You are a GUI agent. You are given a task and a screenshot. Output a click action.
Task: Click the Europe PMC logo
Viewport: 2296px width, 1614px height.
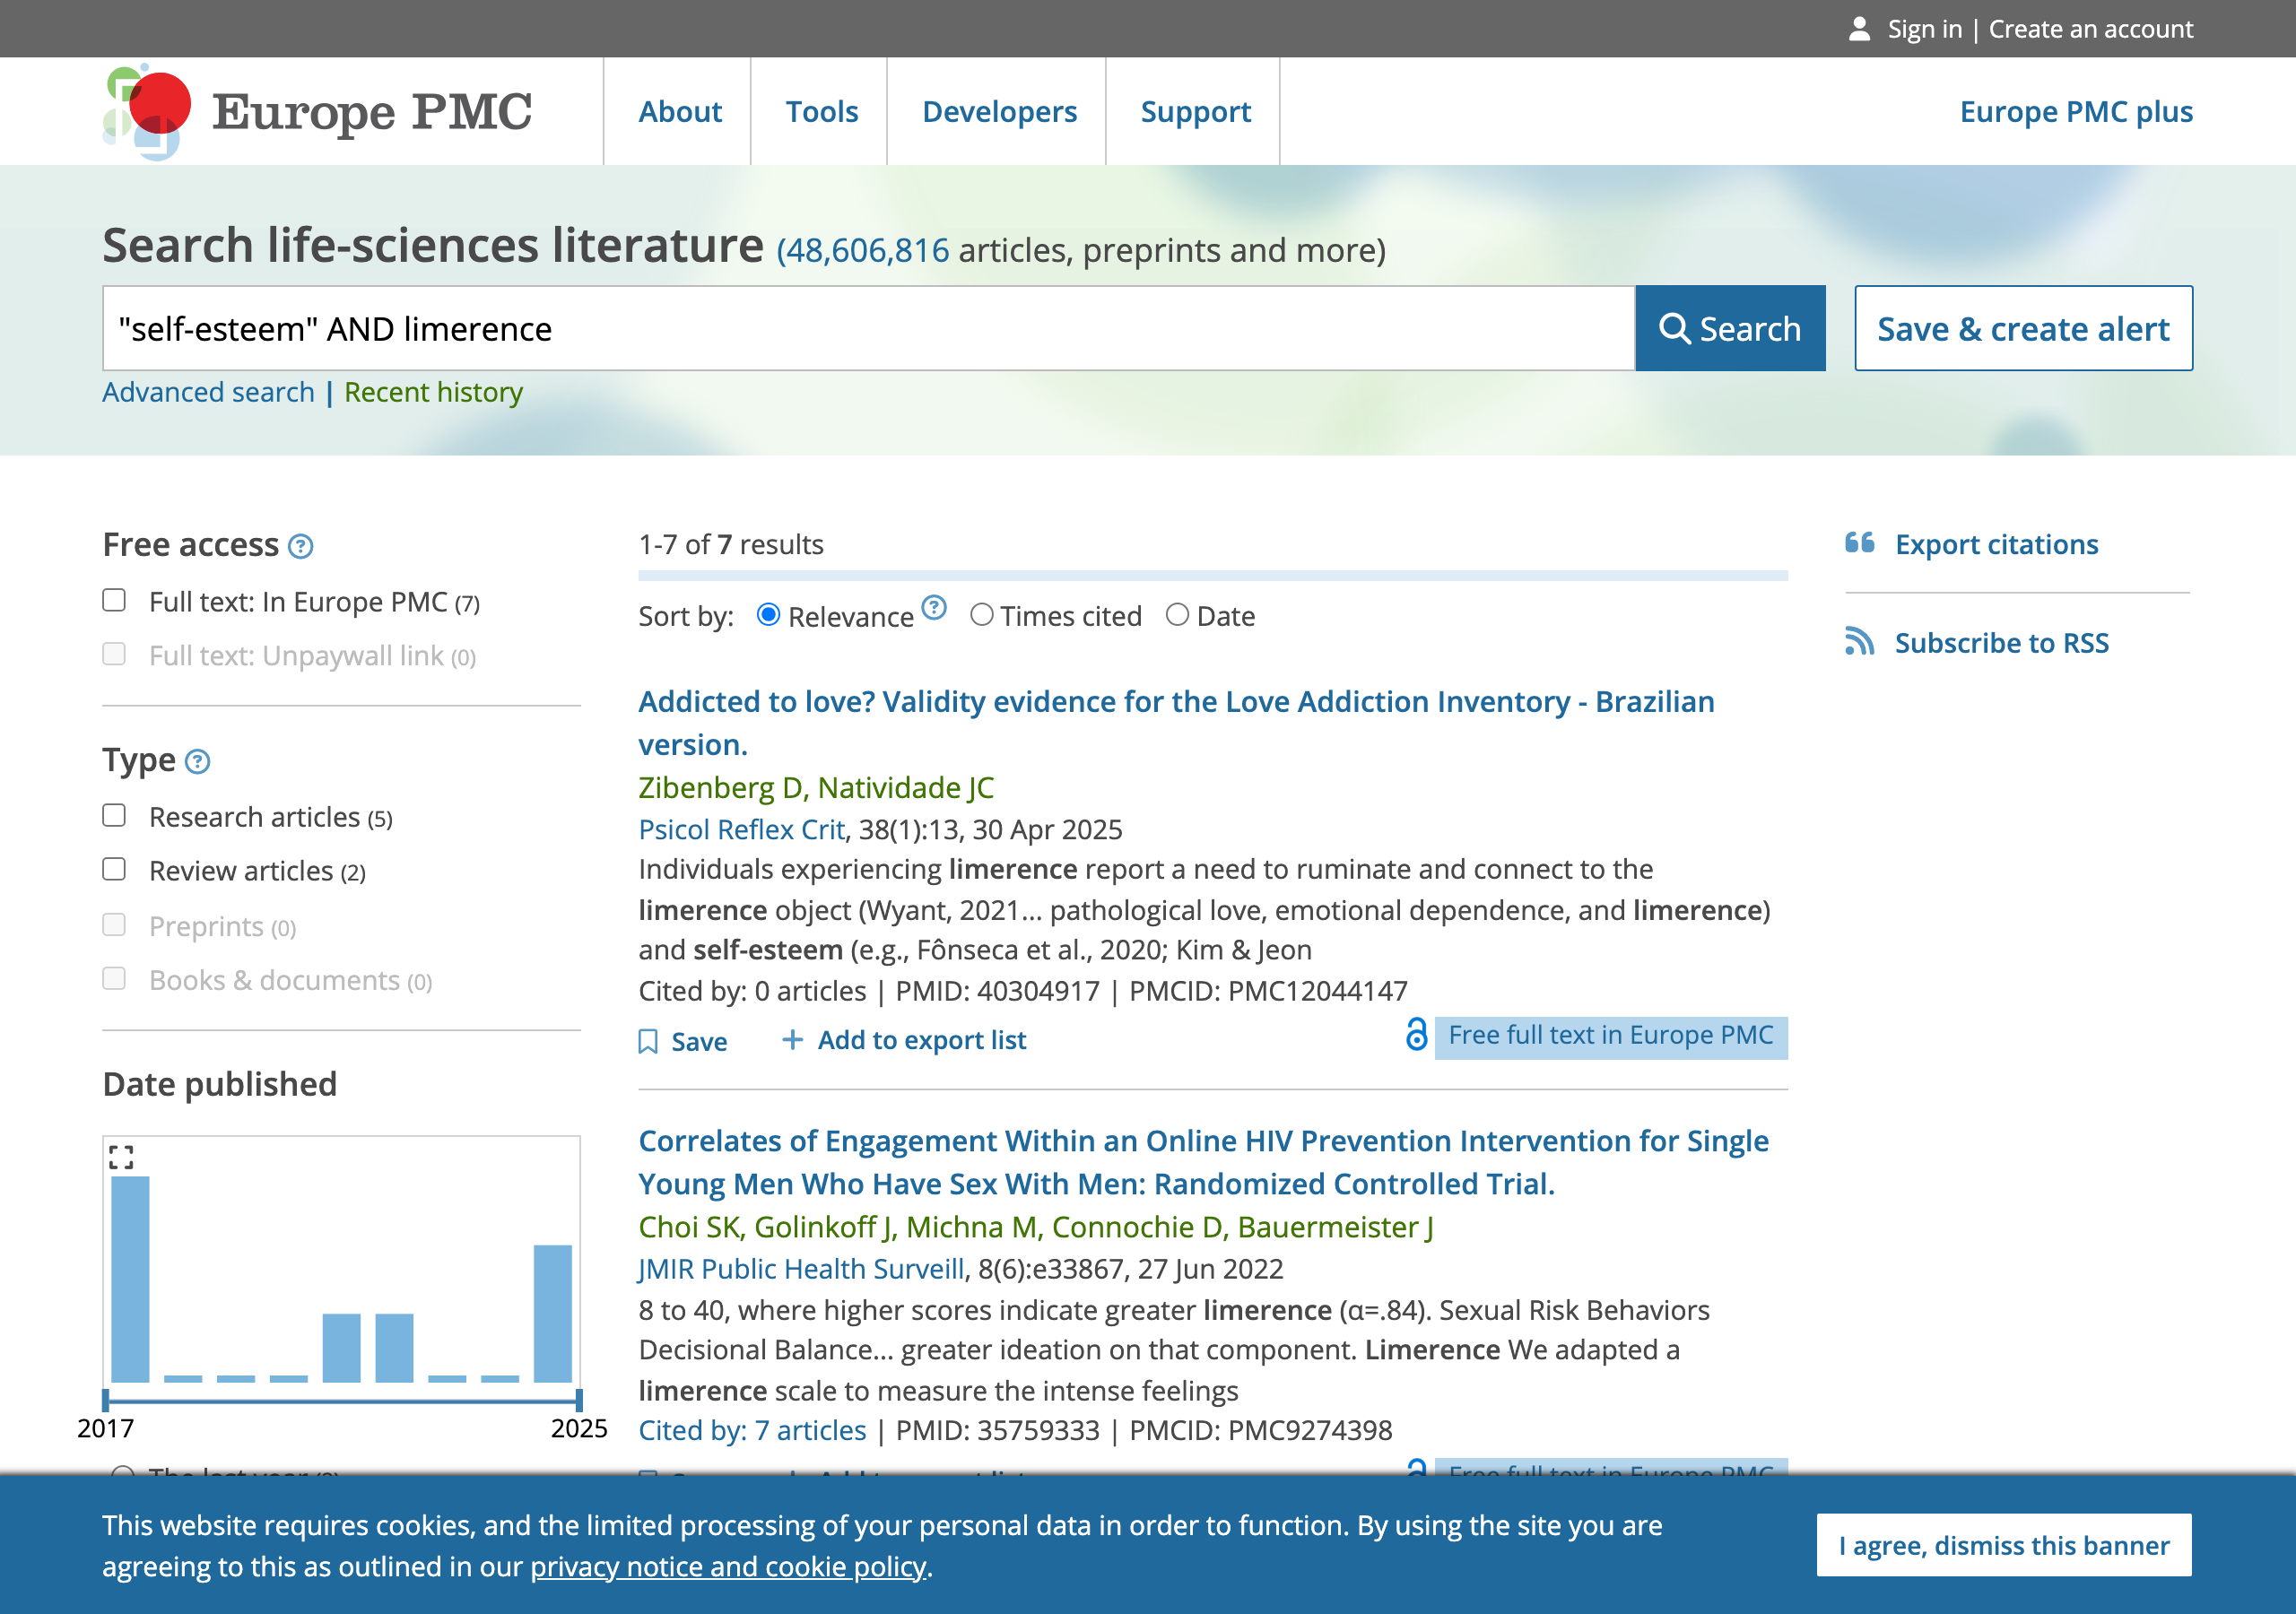(318, 112)
